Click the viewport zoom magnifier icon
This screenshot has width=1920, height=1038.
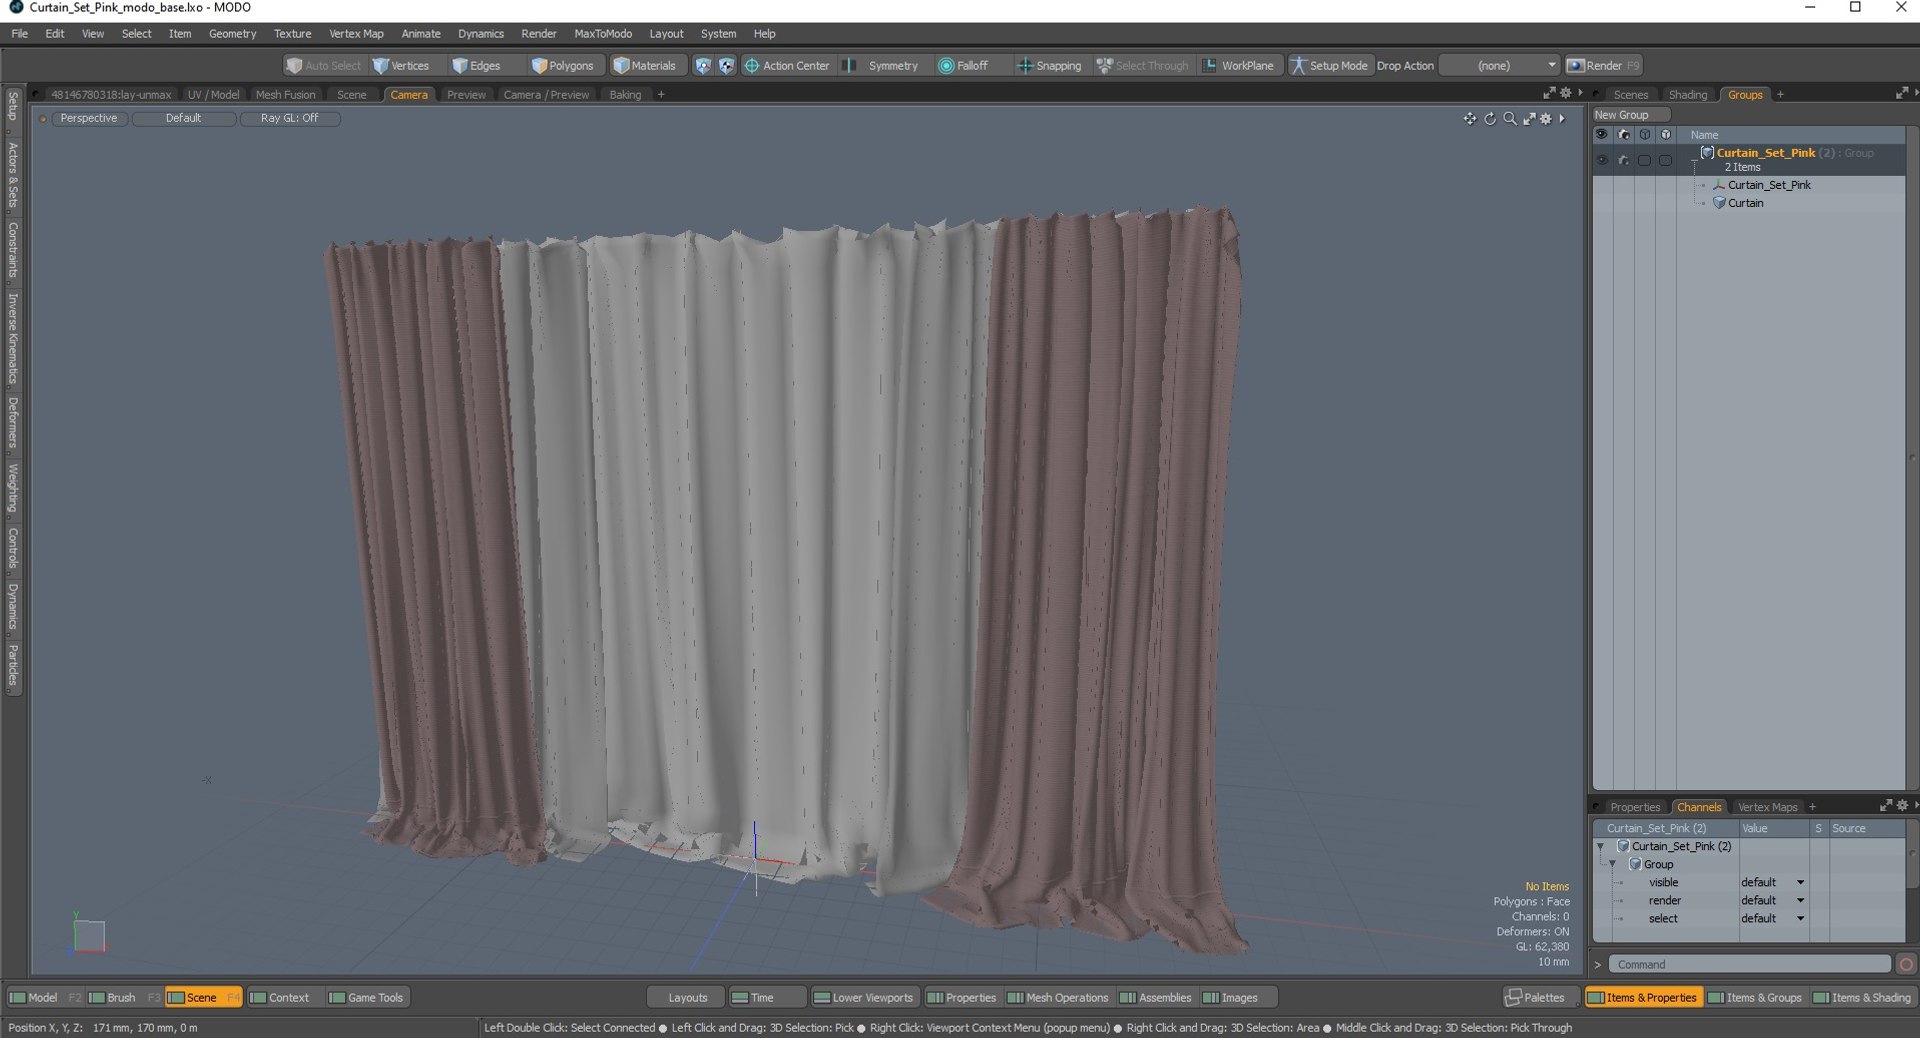1510,119
